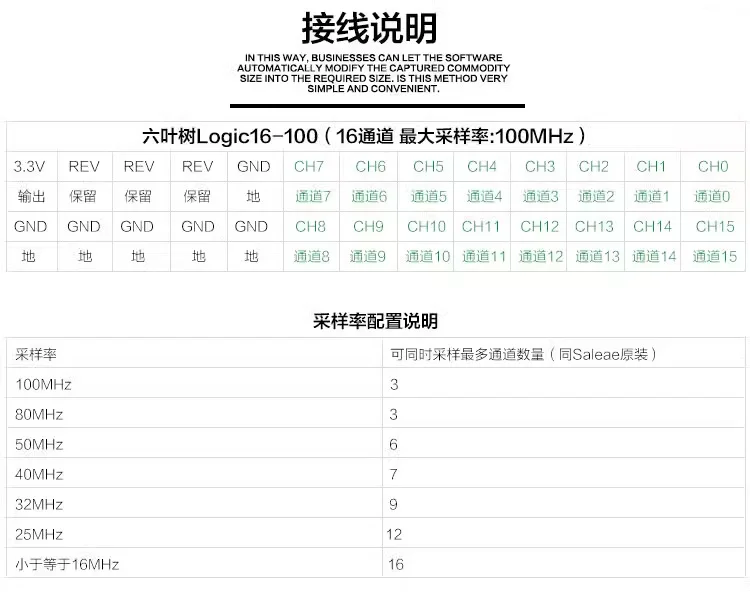
Task: Click channel count '3' in 100MHz row
Action: click(x=394, y=385)
